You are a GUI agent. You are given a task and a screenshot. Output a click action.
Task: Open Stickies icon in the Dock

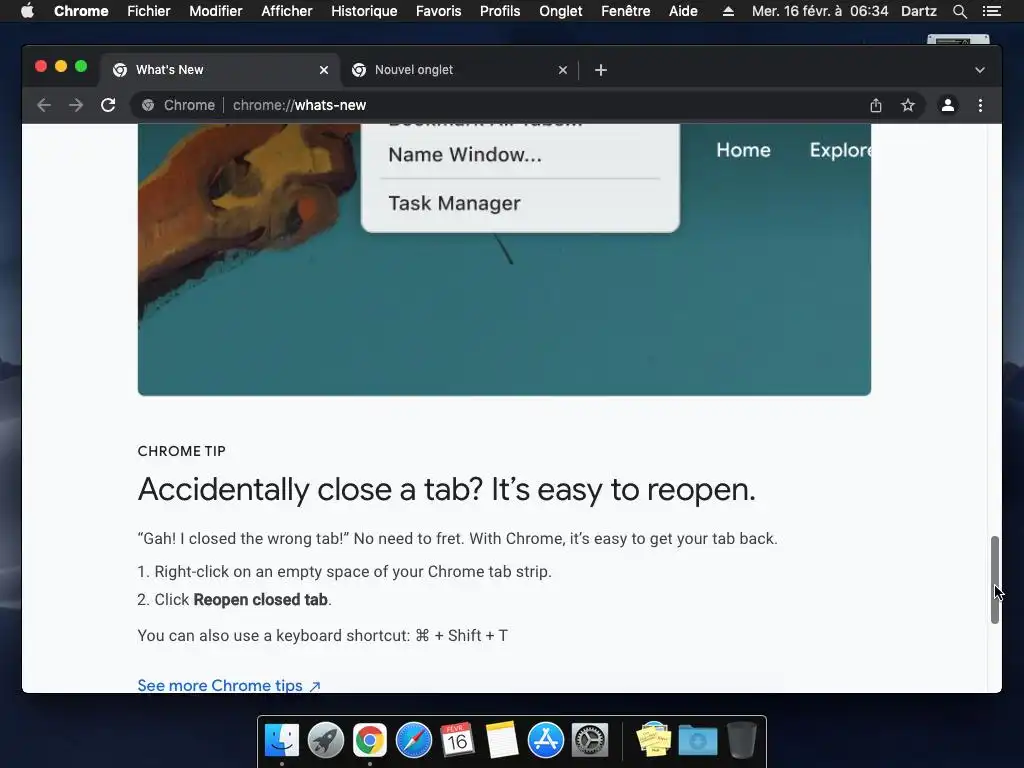point(654,741)
